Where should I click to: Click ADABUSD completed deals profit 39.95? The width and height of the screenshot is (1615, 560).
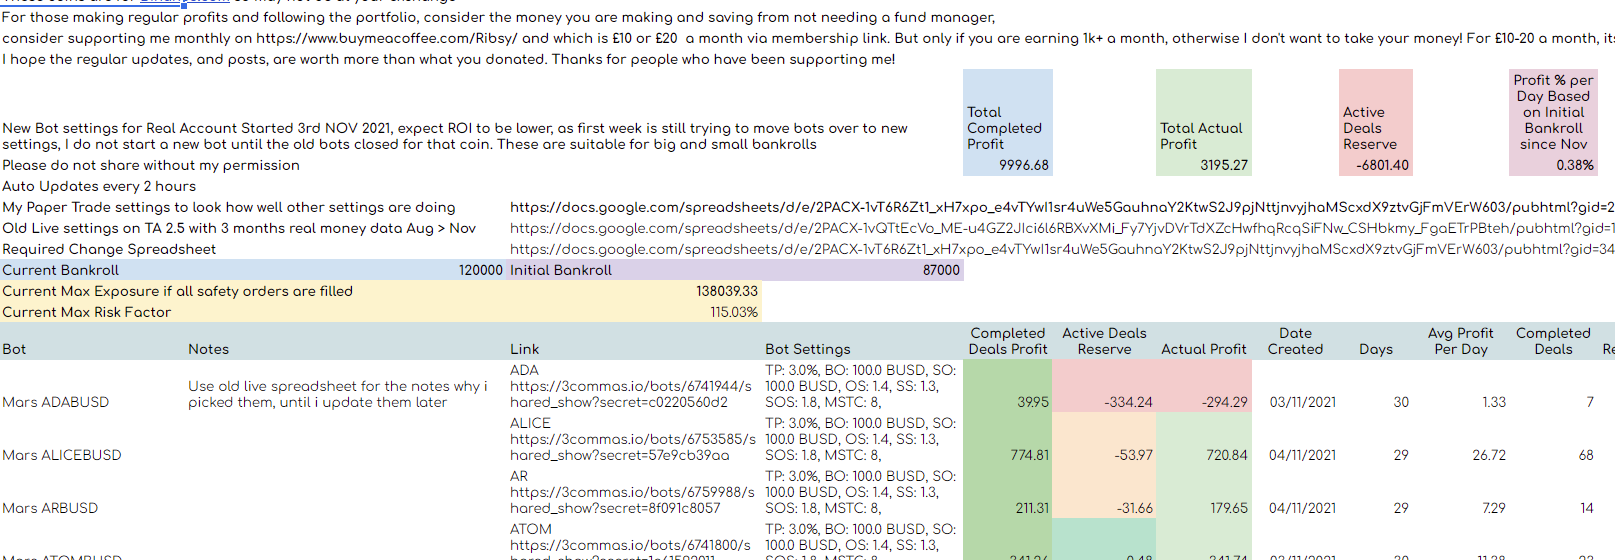pyautogui.click(x=1033, y=402)
